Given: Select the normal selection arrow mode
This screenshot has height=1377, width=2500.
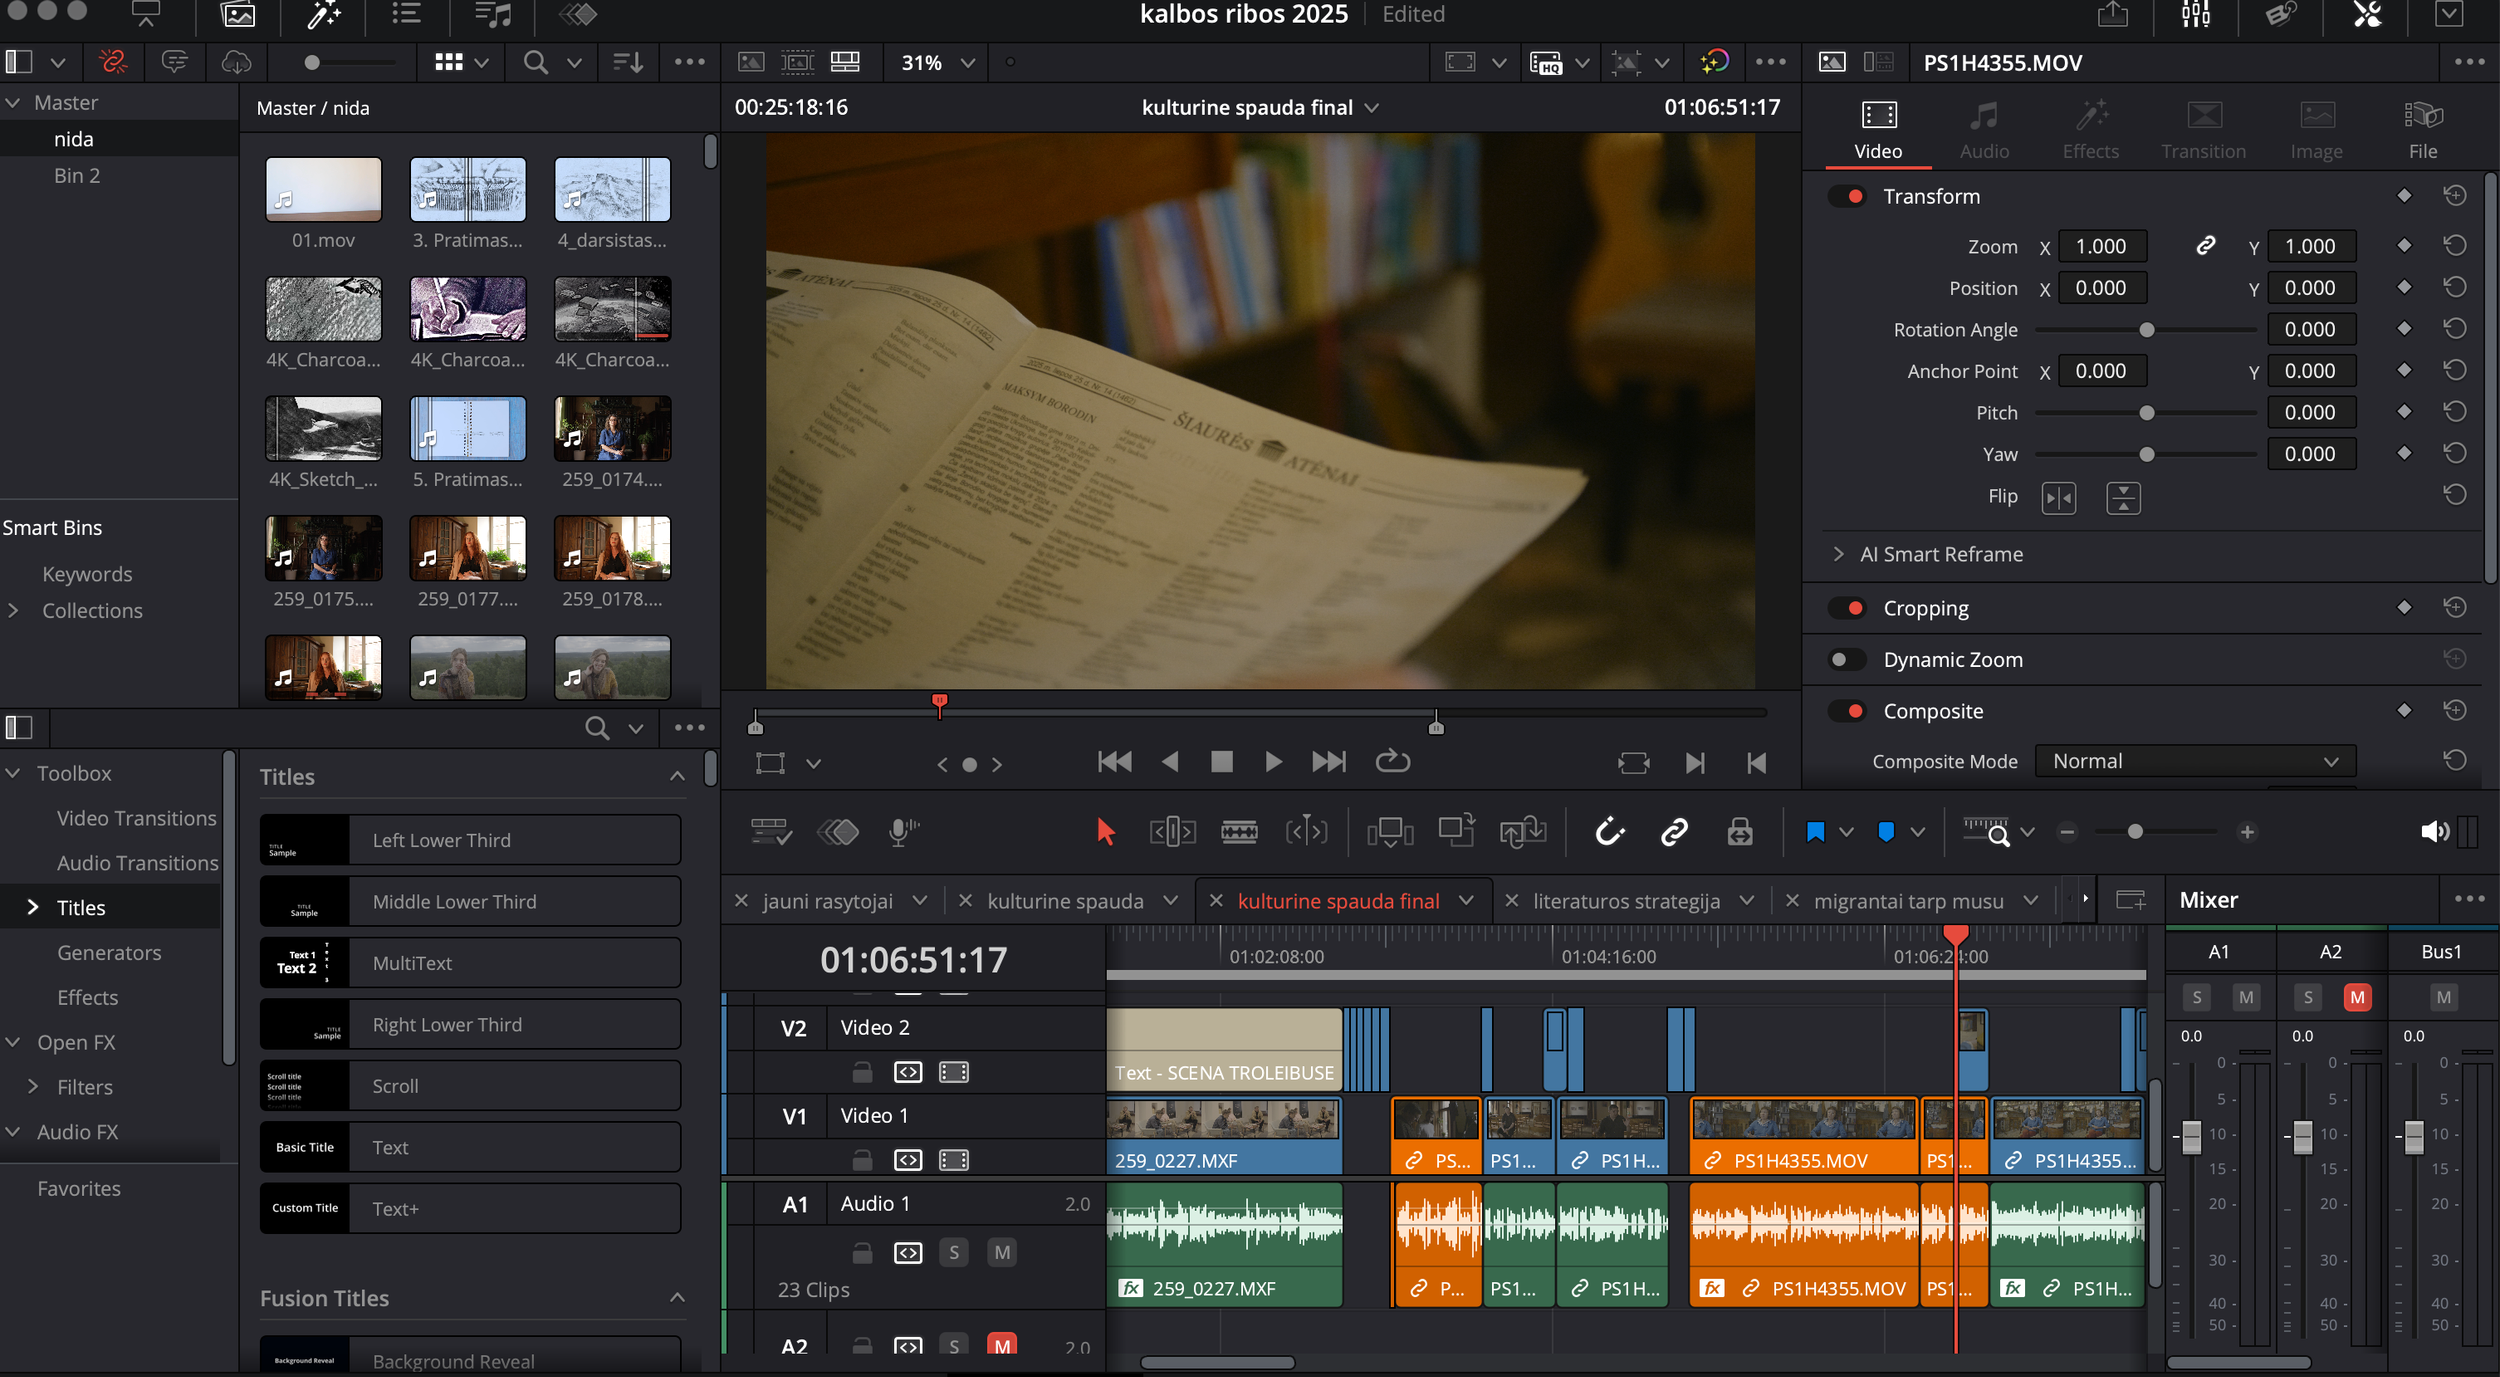Looking at the screenshot, I should tap(1105, 830).
